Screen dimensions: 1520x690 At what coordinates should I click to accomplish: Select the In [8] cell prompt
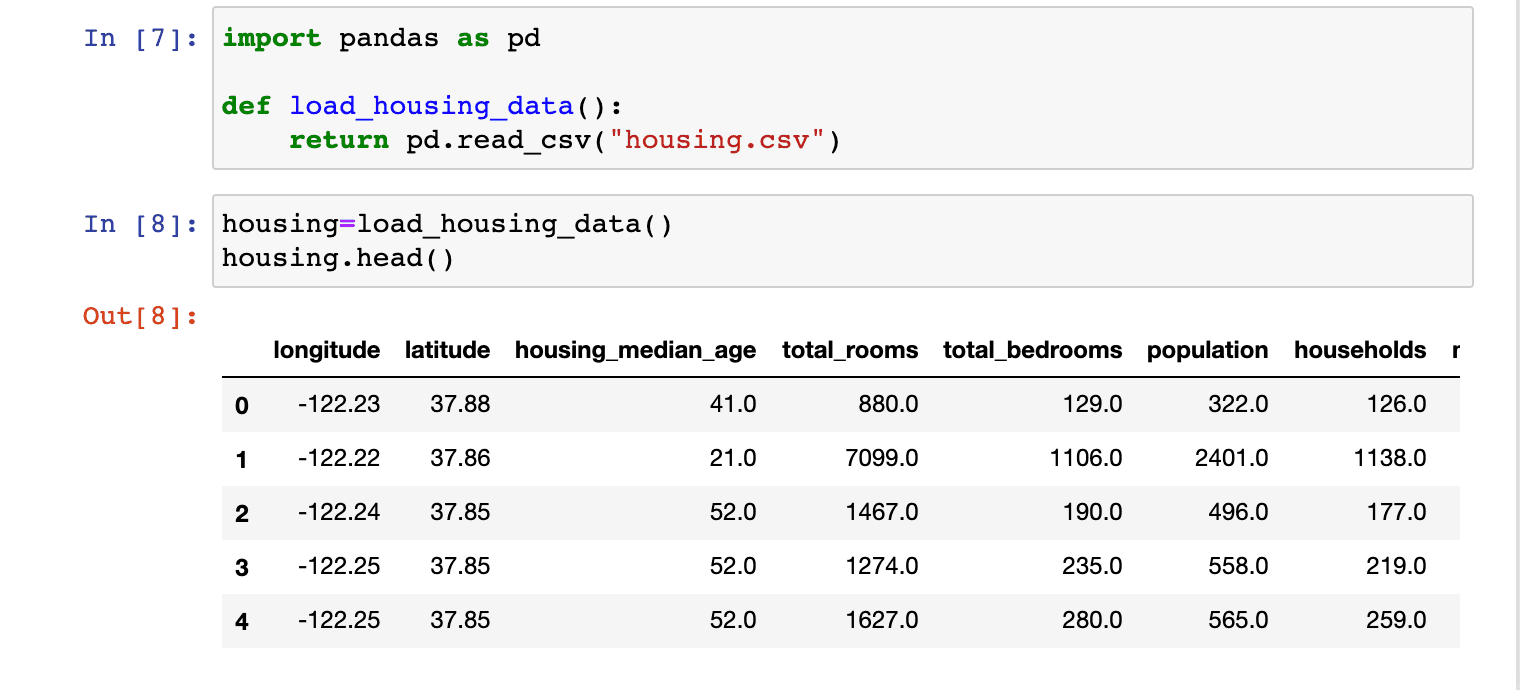139,224
